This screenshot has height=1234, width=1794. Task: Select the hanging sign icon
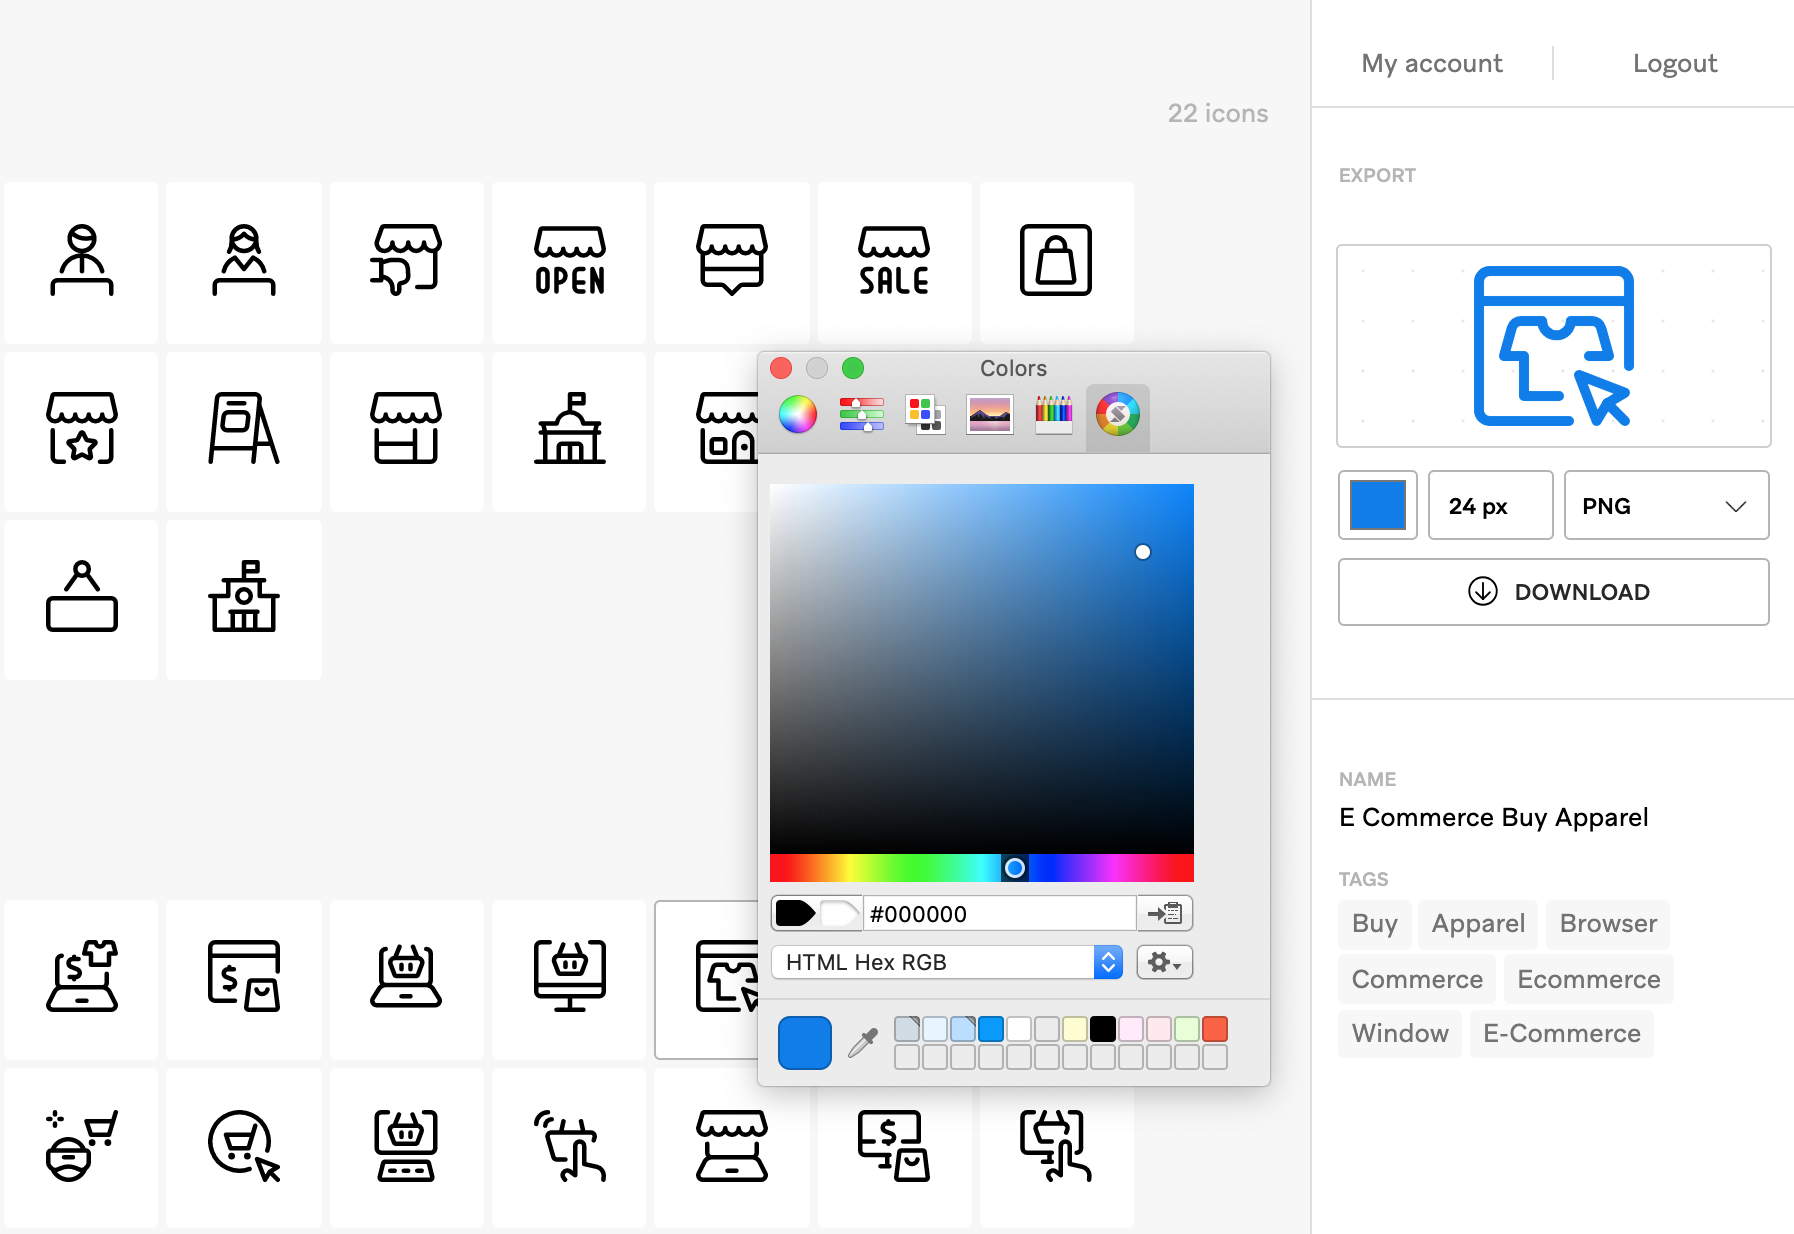[80, 598]
